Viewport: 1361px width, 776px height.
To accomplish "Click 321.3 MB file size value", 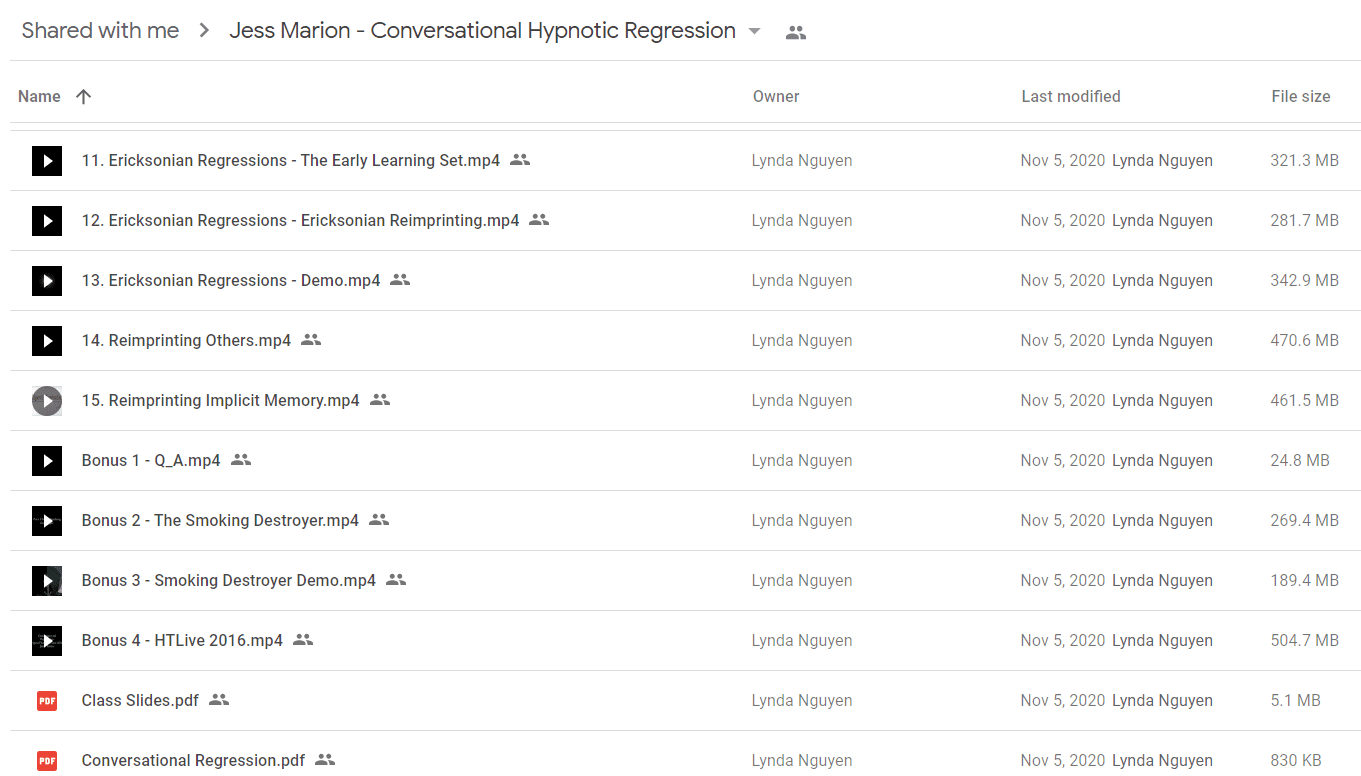I will coord(1304,160).
